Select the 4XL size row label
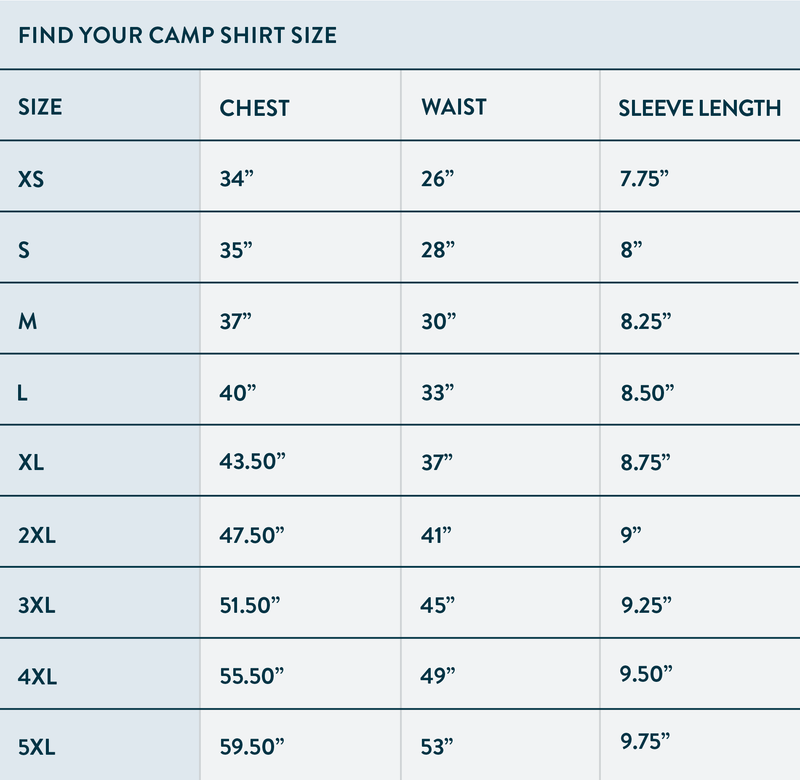Image resolution: width=800 pixels, height=780 pixels. (x=38, y=676)
